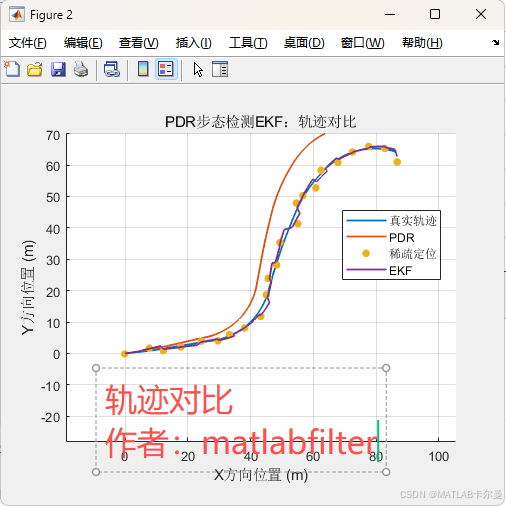Minimize the Figure 2 window
Viewport: 506px width, 506px height.
pyautogui.click(x=390, y=14)
